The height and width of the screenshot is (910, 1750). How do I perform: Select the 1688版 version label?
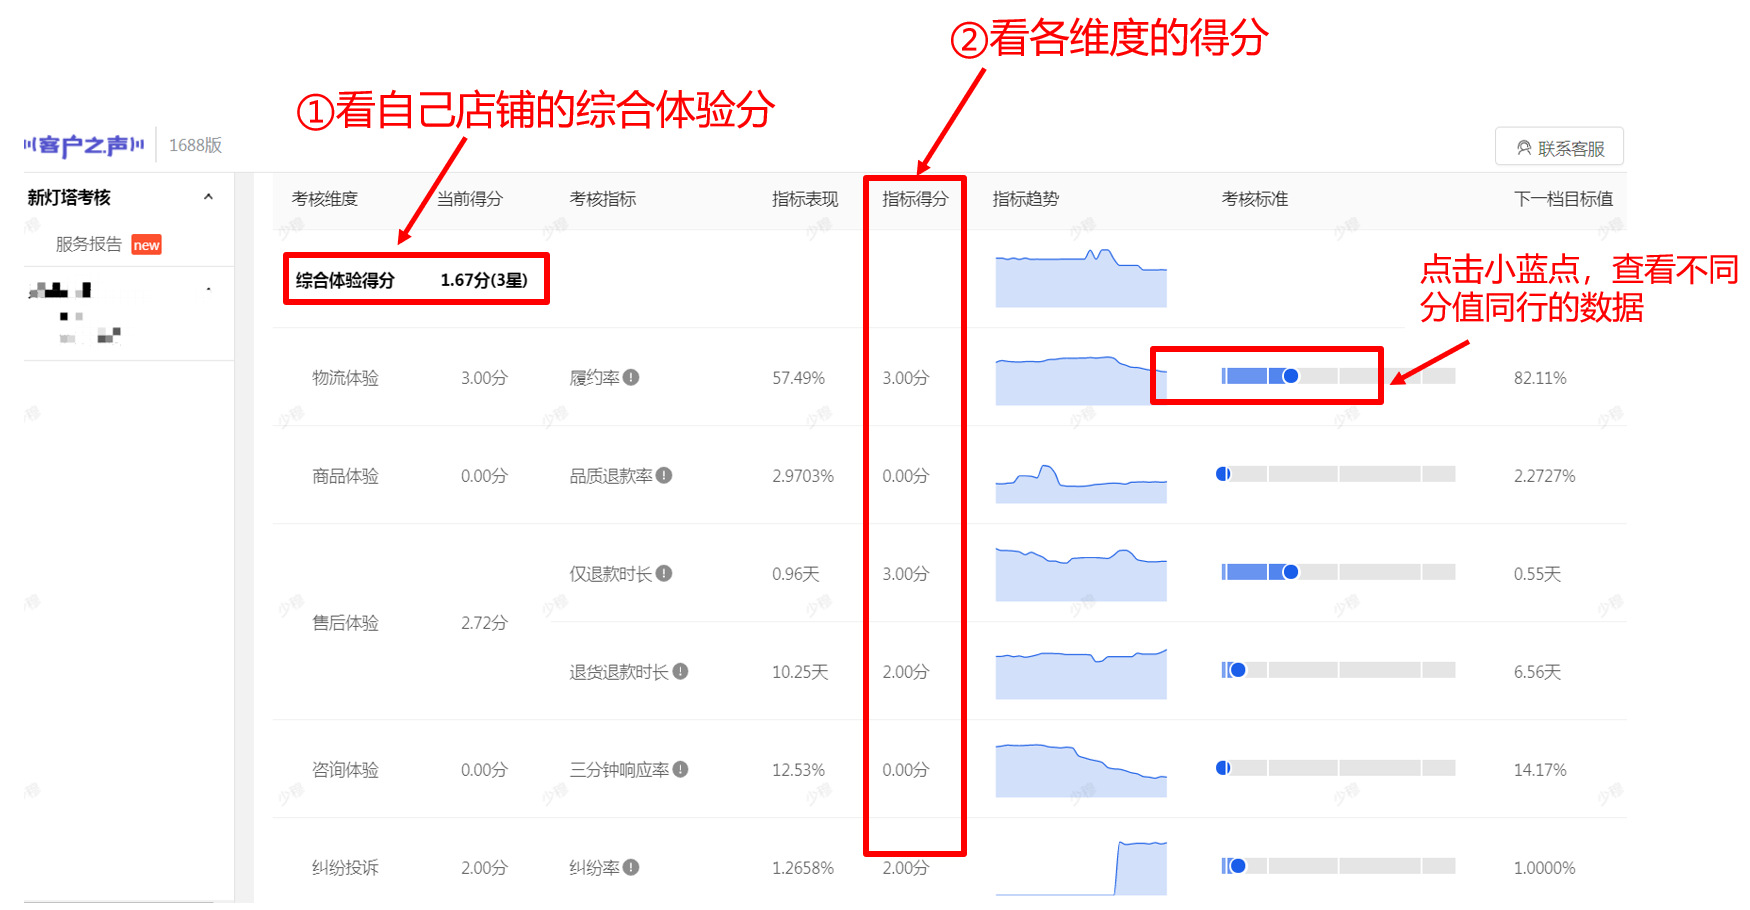195,146
